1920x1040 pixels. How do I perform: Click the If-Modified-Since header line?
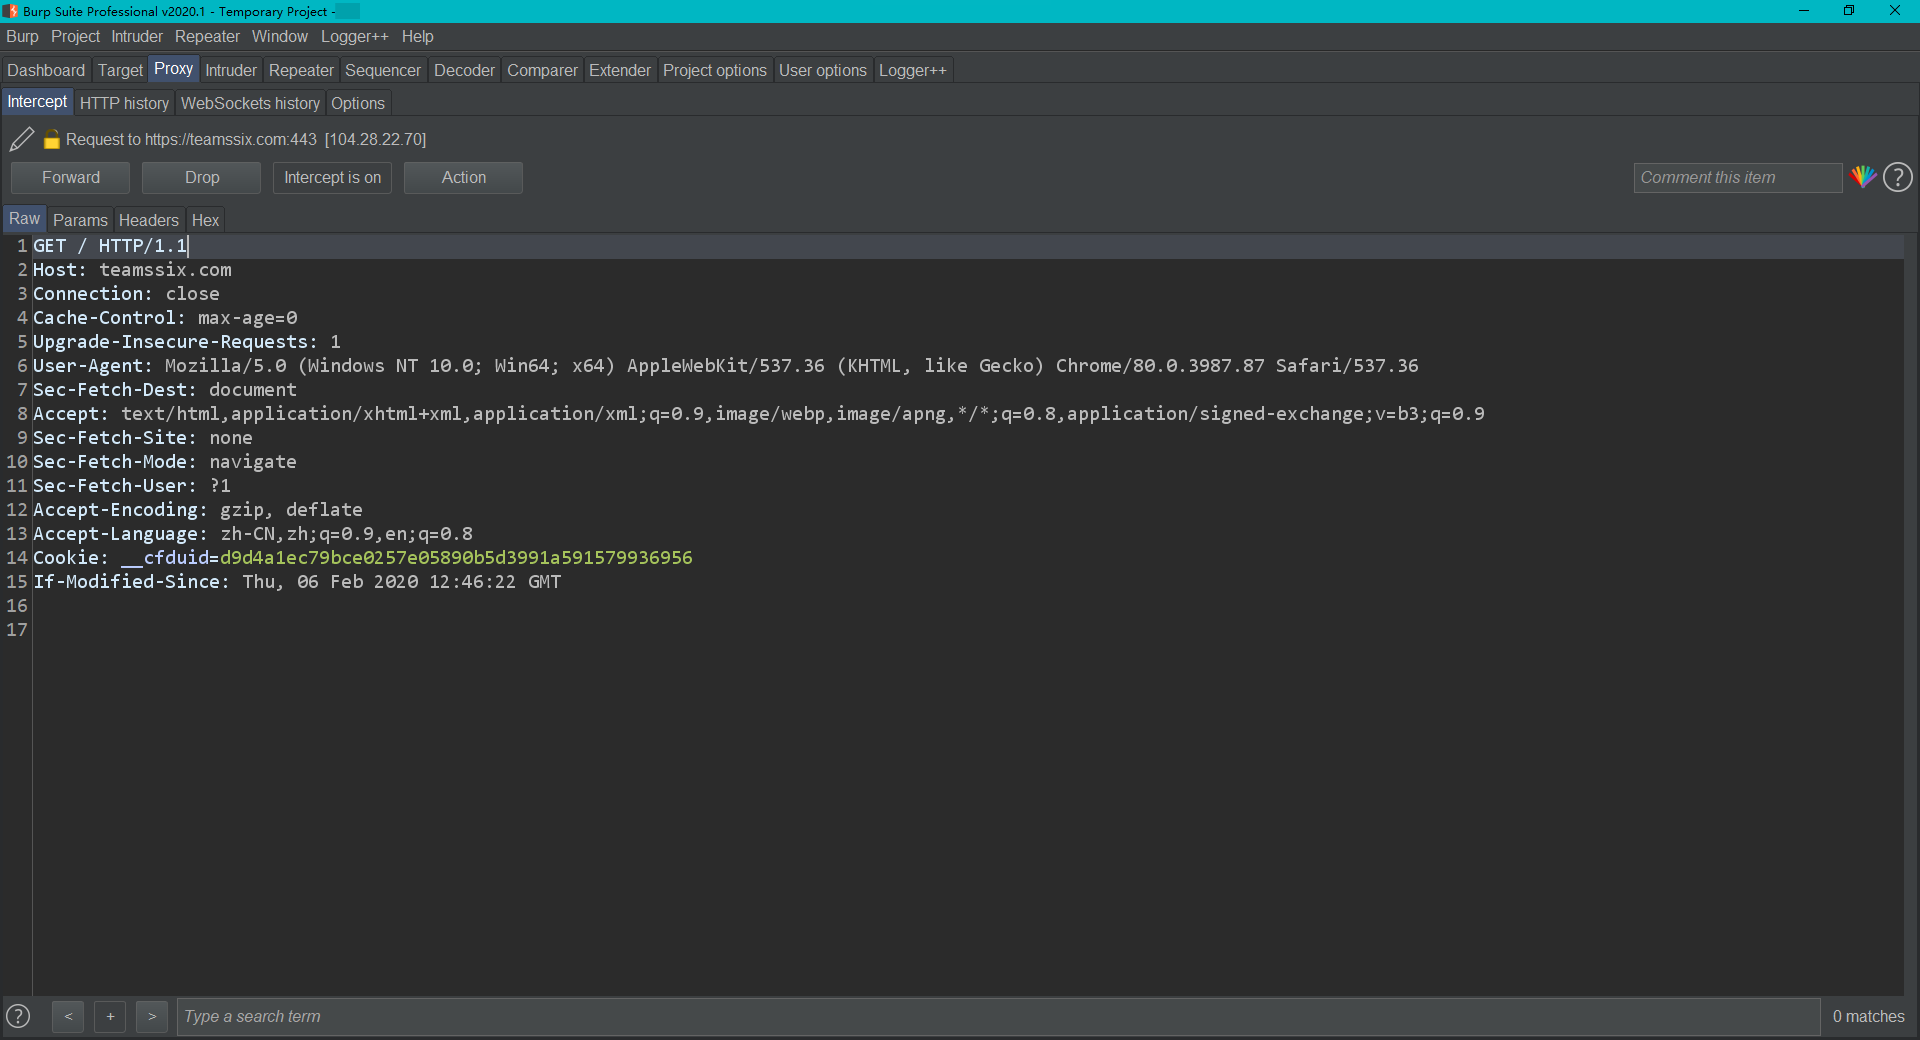[297, 582]
